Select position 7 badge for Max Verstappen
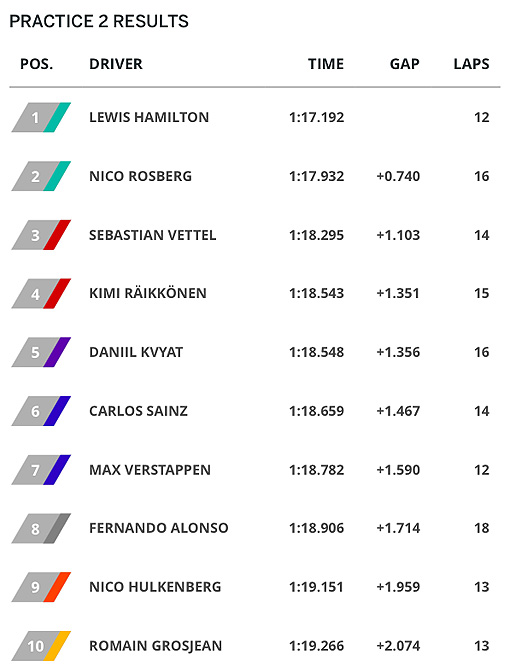 [x=41, y=470]
